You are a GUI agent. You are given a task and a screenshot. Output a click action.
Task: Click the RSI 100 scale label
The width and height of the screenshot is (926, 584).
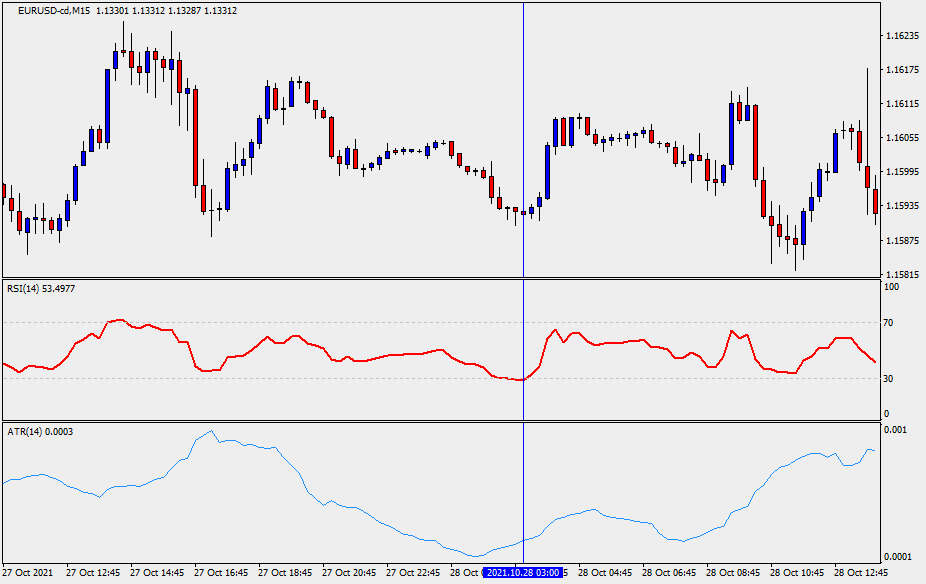pyautogui.click(x=890, y=288)
